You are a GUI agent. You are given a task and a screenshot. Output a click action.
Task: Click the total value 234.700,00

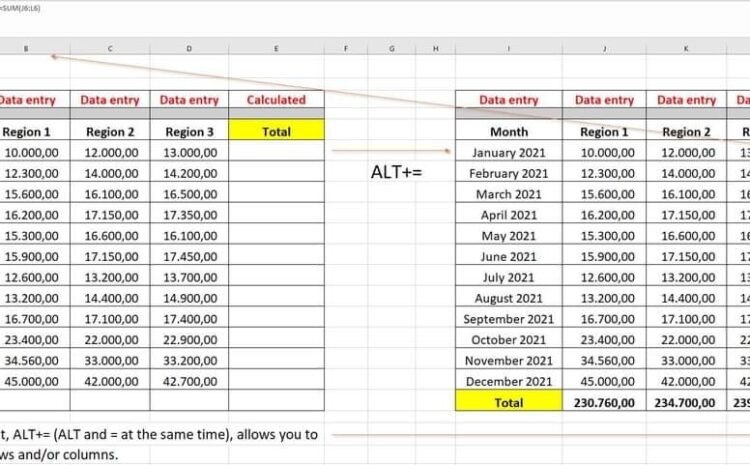click(x=686, y=402)
